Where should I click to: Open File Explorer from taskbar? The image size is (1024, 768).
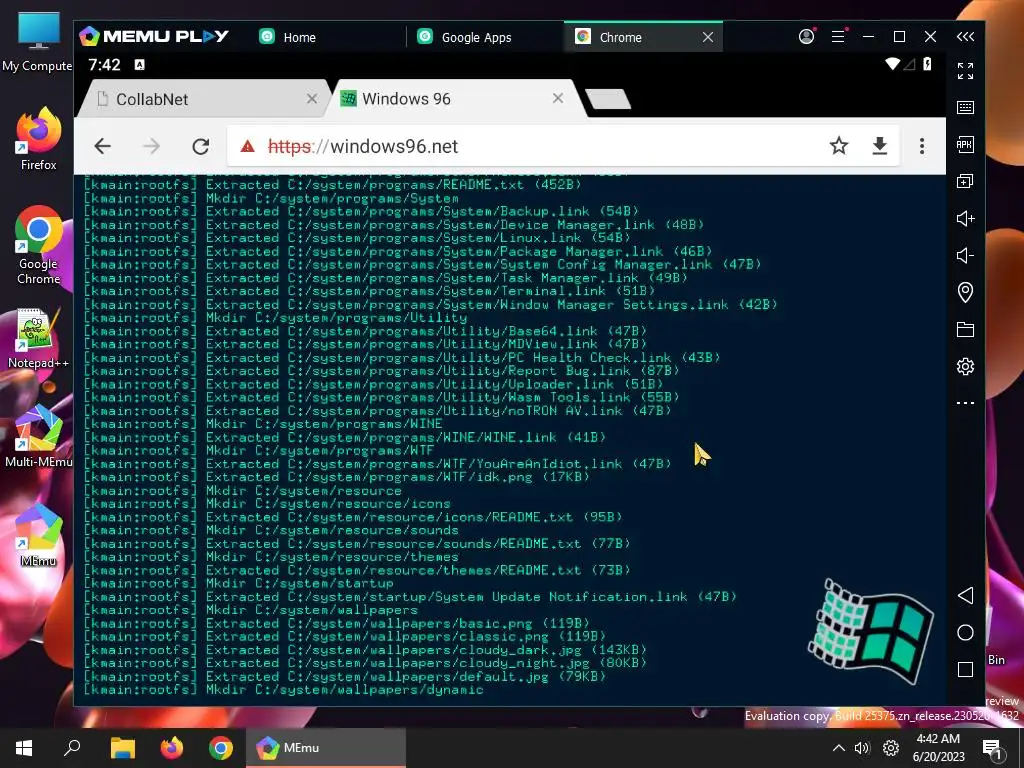(x=122, y=748)
